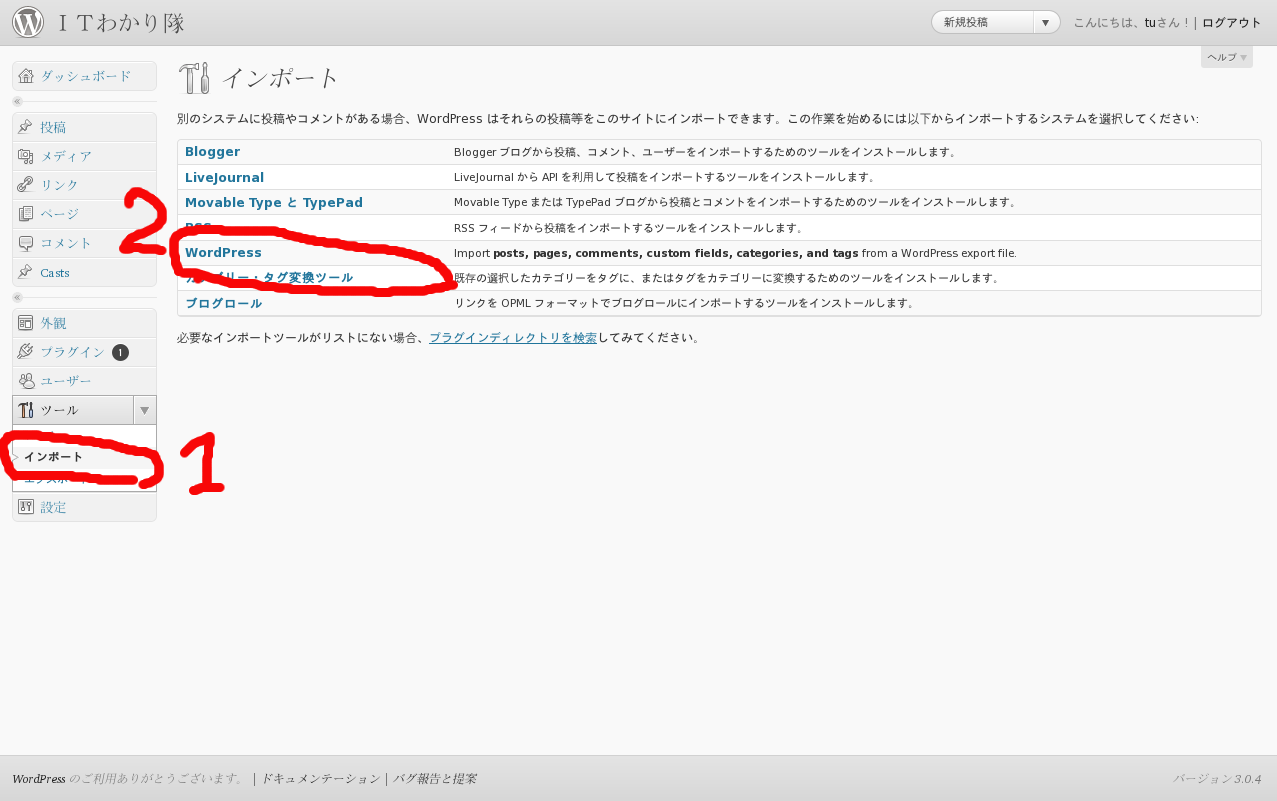Click the plugin plug icon

click(x=26, y=352)
